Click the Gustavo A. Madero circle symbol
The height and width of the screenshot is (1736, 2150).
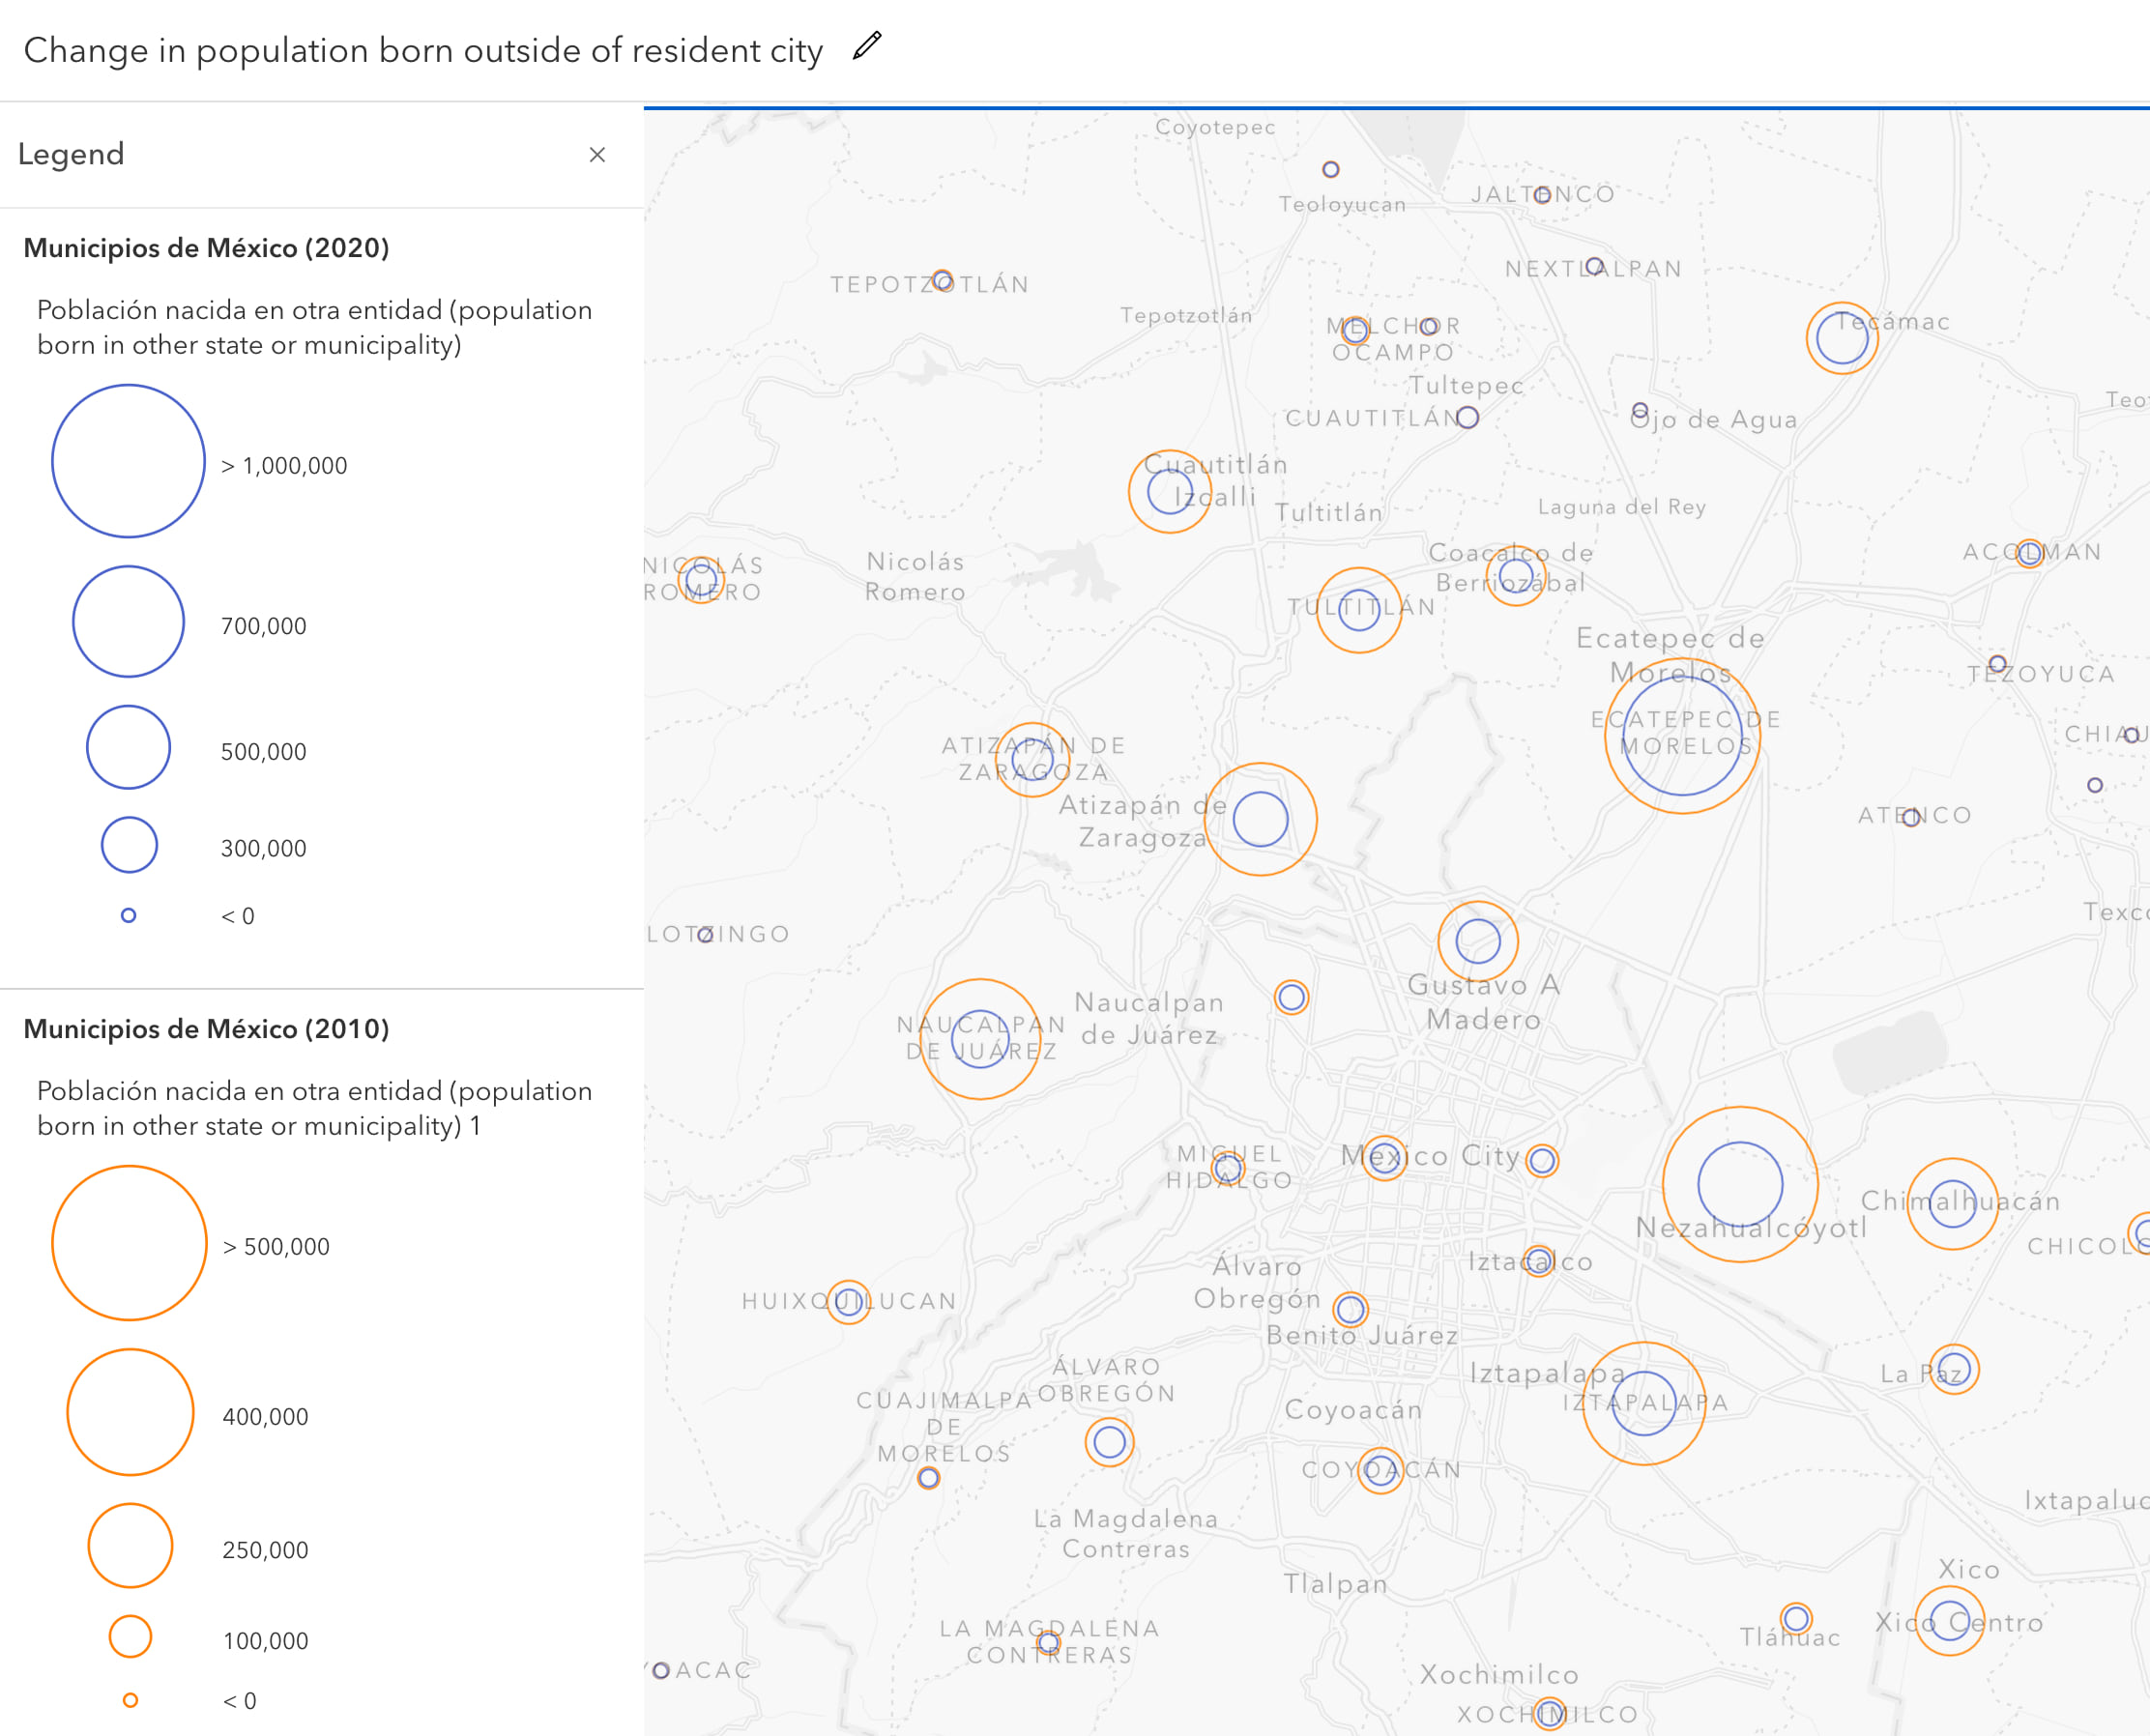pyautogui.click(x=1478, y=941)
